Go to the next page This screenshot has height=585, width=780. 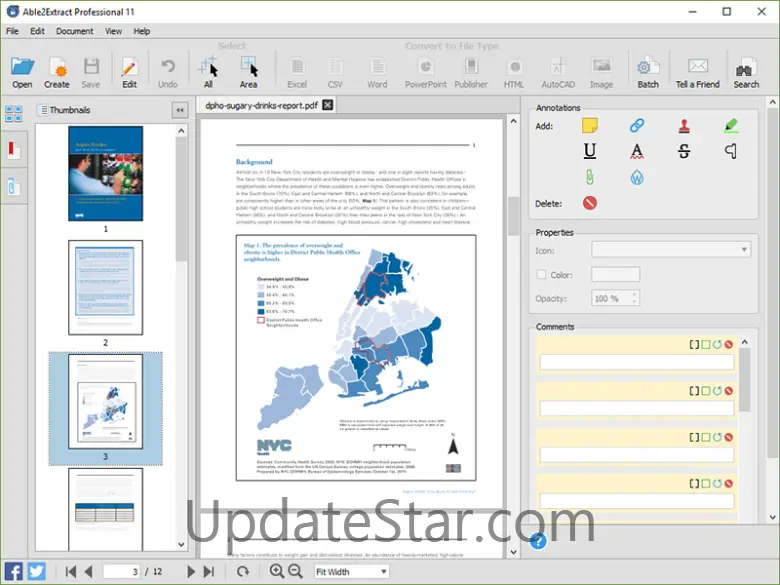(191, 572)
